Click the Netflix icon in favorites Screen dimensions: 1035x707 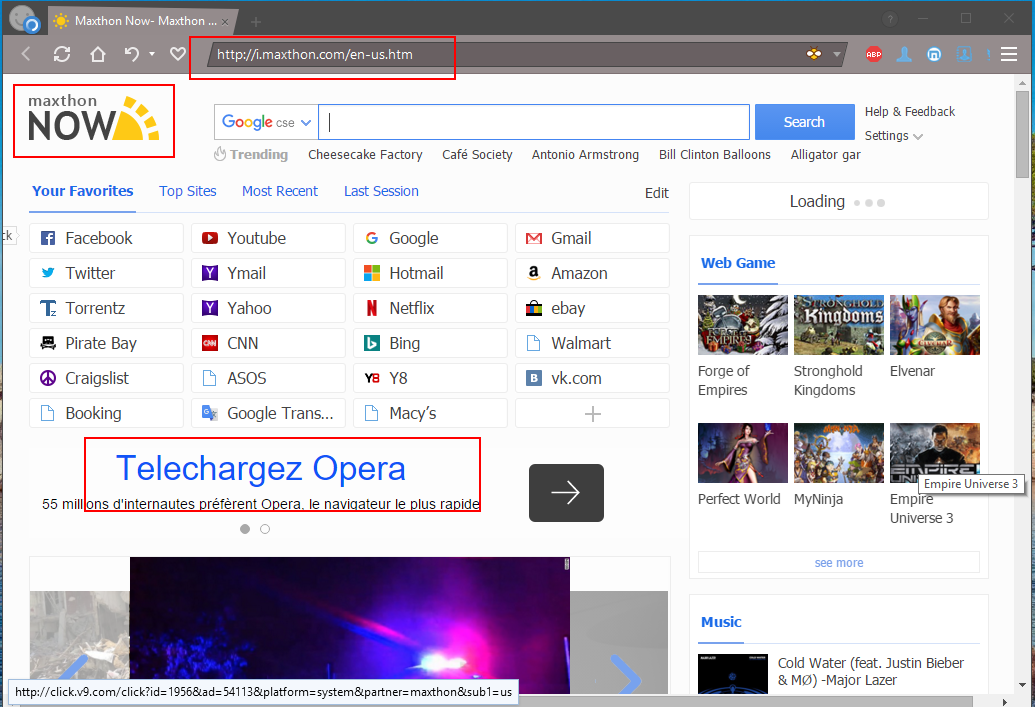(372, 308)
